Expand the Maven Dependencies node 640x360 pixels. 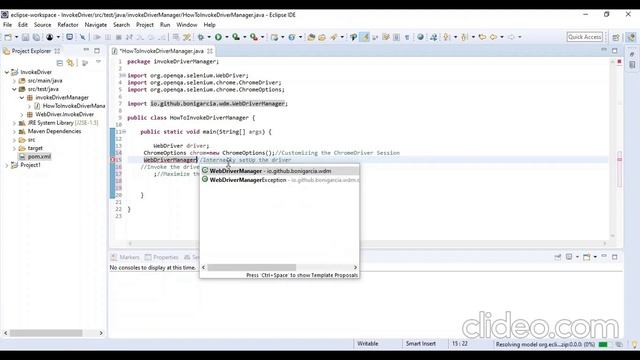click(x=14, y=131)
